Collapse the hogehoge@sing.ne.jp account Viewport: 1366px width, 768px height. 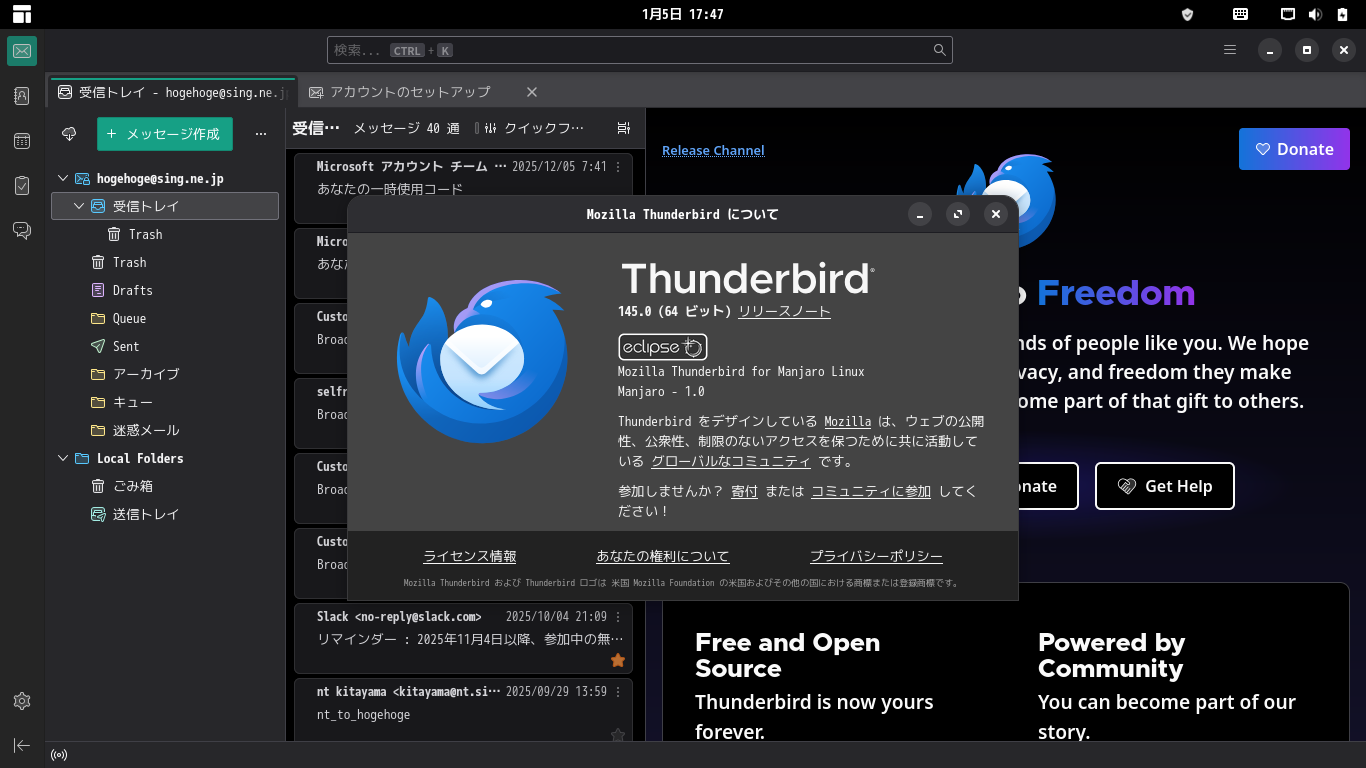pos(63,178)
